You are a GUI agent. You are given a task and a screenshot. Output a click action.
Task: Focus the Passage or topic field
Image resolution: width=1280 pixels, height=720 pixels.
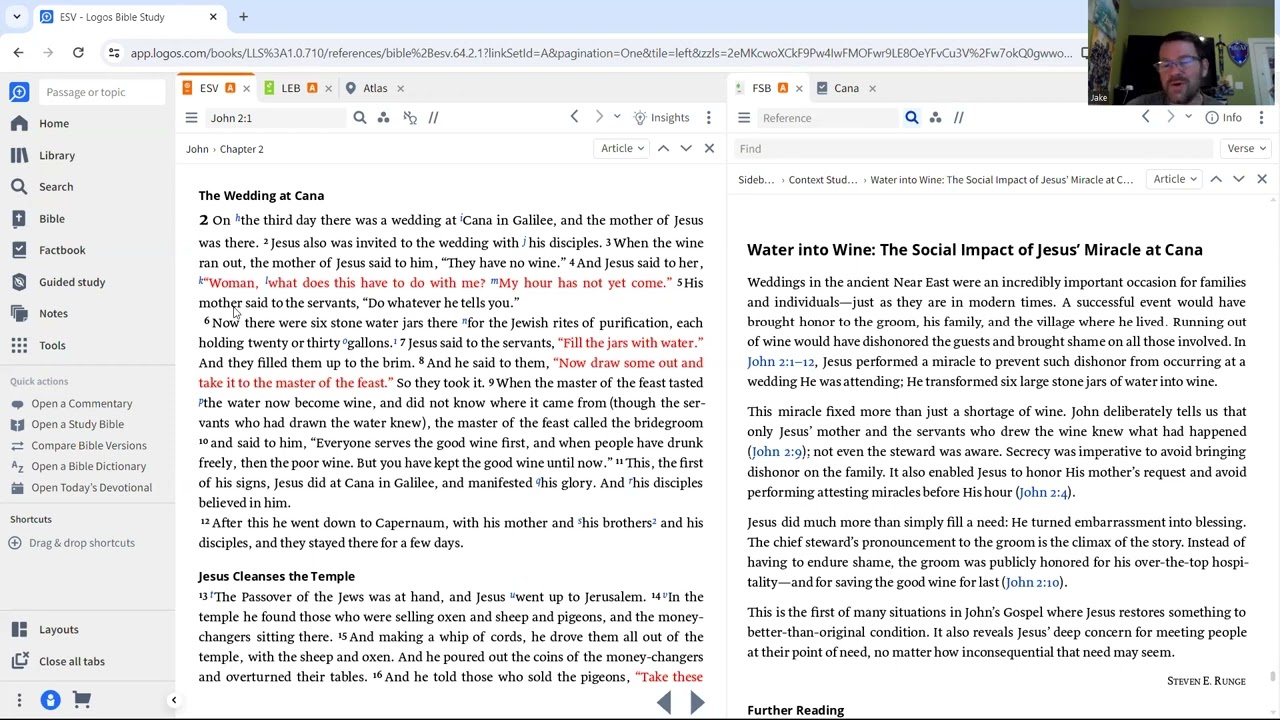coord(102,92)
